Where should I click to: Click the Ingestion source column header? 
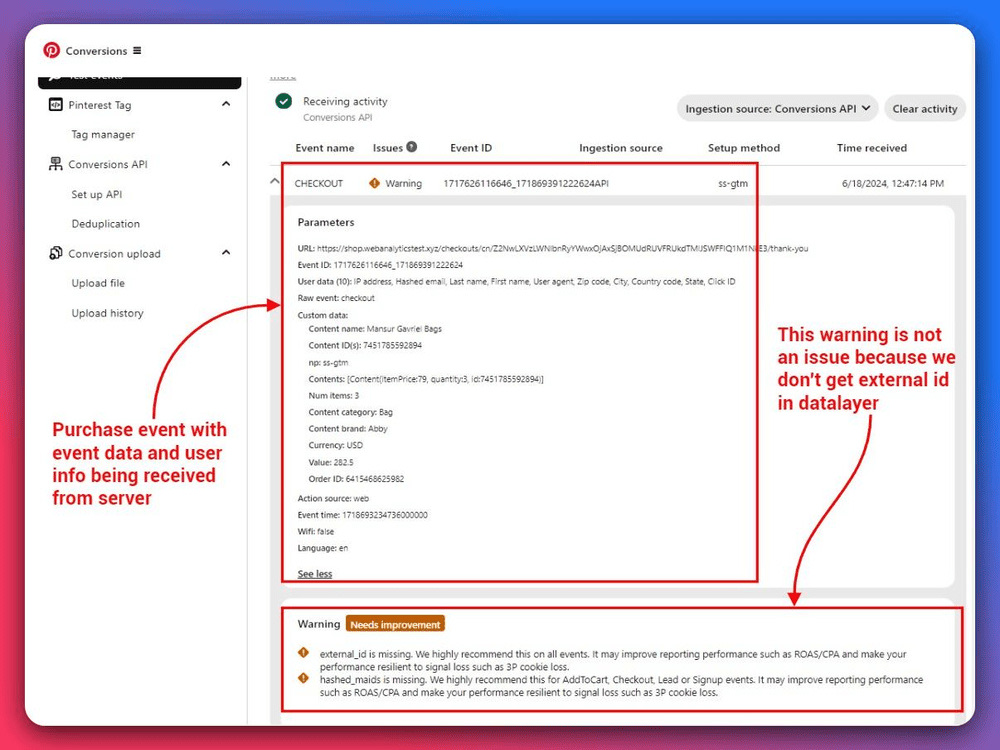[621, 148]
